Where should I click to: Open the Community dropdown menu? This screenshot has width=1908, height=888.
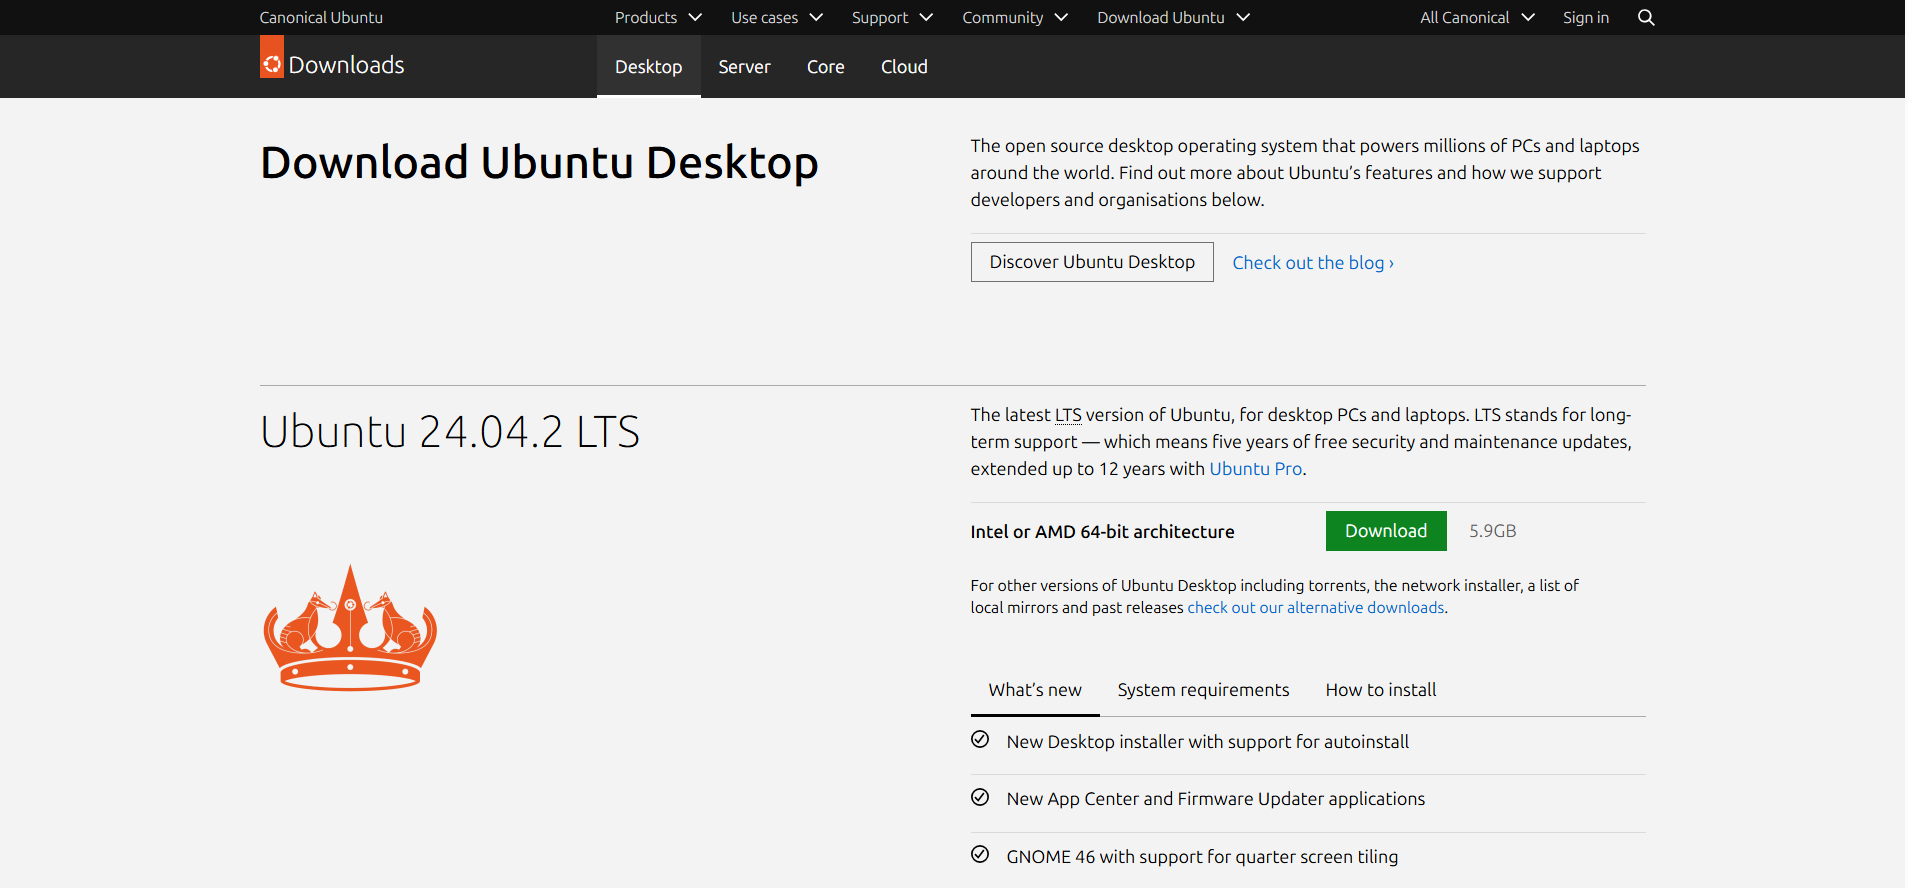pos(1015,17)
